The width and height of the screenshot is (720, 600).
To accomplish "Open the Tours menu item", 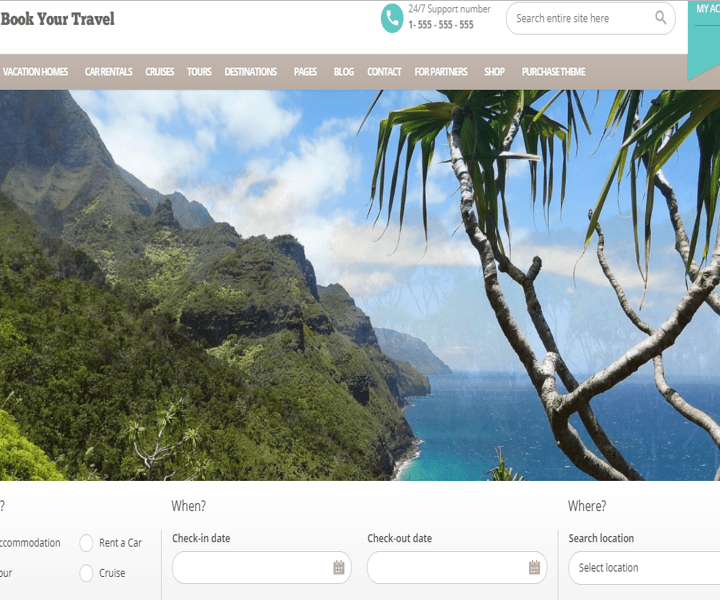I will [199, 72].
